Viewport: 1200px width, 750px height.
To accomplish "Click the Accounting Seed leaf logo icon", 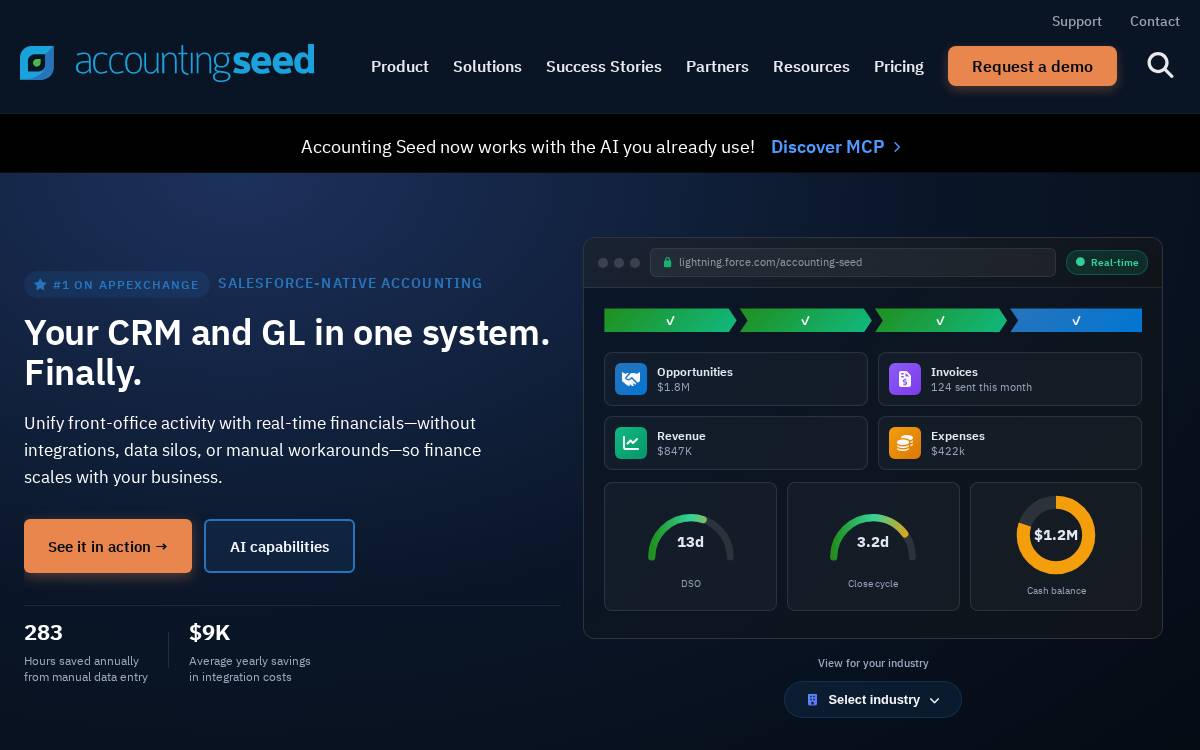I will pos(37,63).
